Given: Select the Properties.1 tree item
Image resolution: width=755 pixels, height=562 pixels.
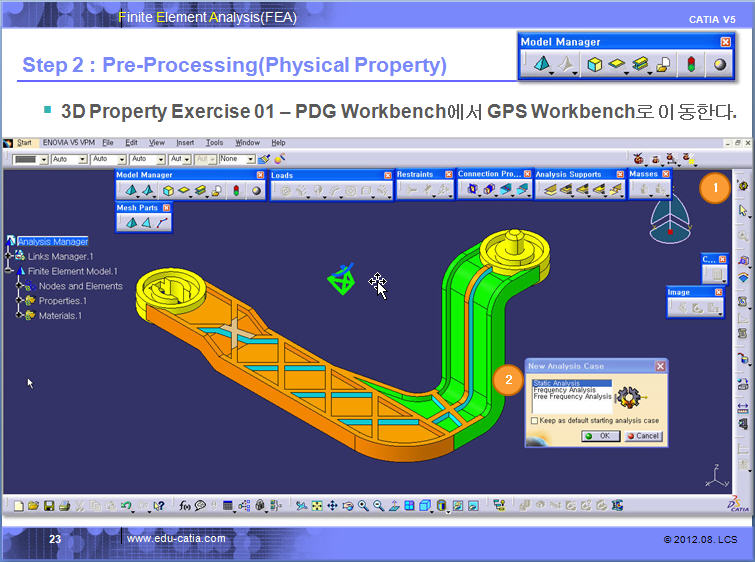Looking at the screenshot, I should (63, 301).
